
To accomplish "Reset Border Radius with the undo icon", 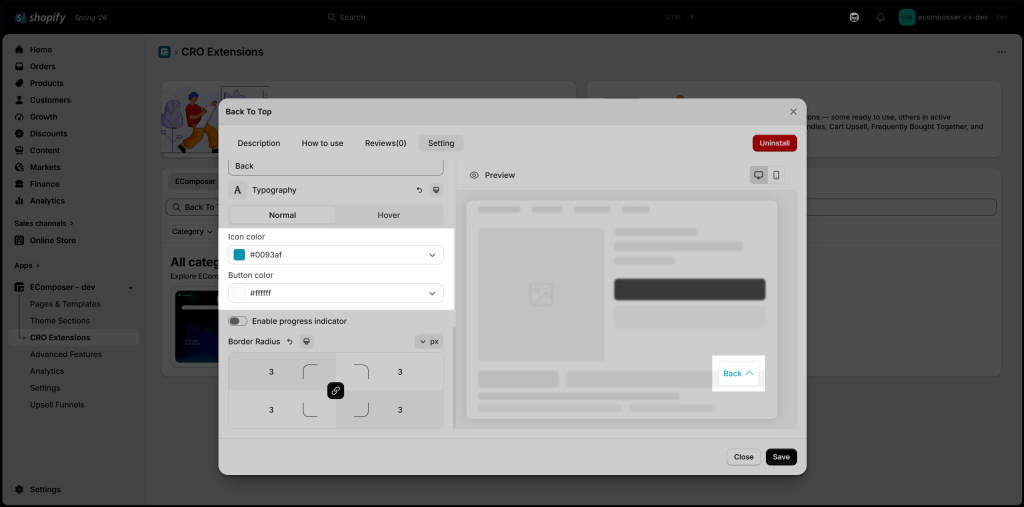I will click(289, 342).
